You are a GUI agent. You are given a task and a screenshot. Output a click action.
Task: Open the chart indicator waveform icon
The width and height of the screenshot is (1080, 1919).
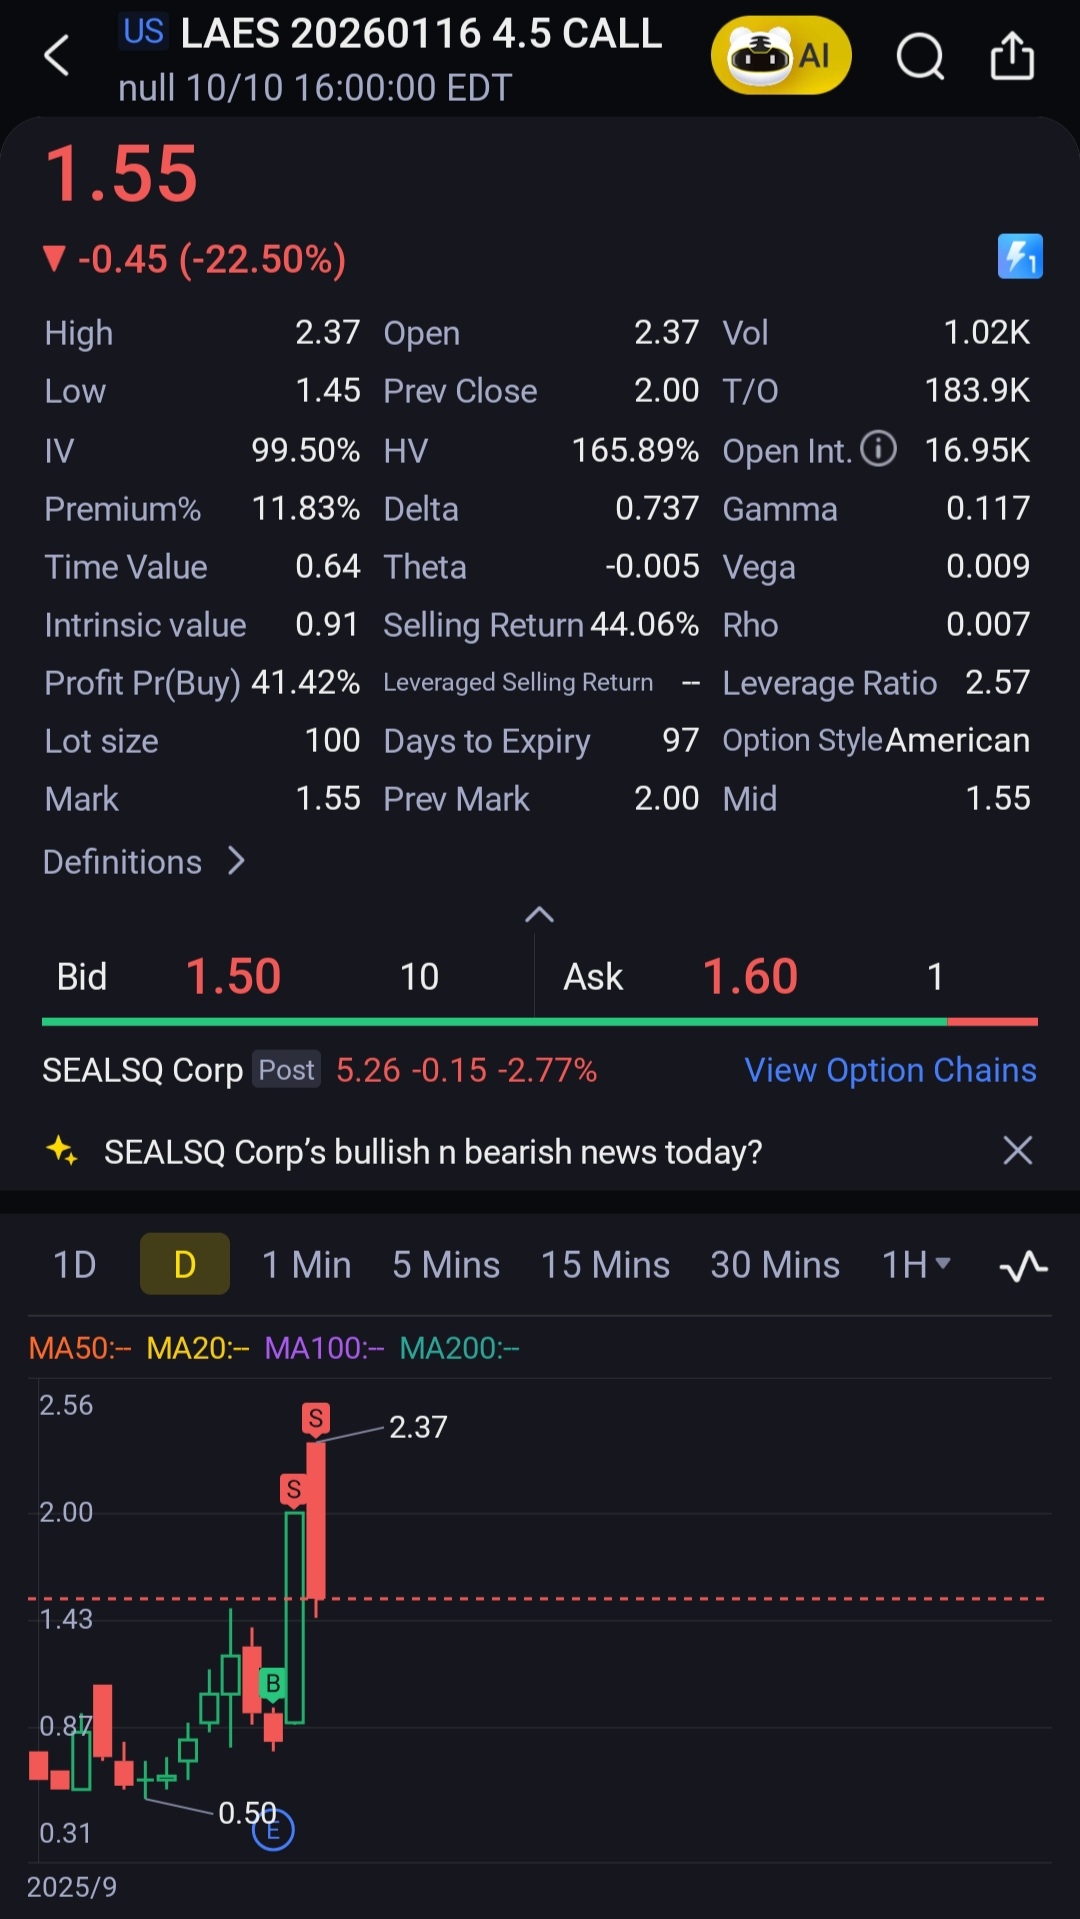pyautogui.click(x=1023, y=1266)
